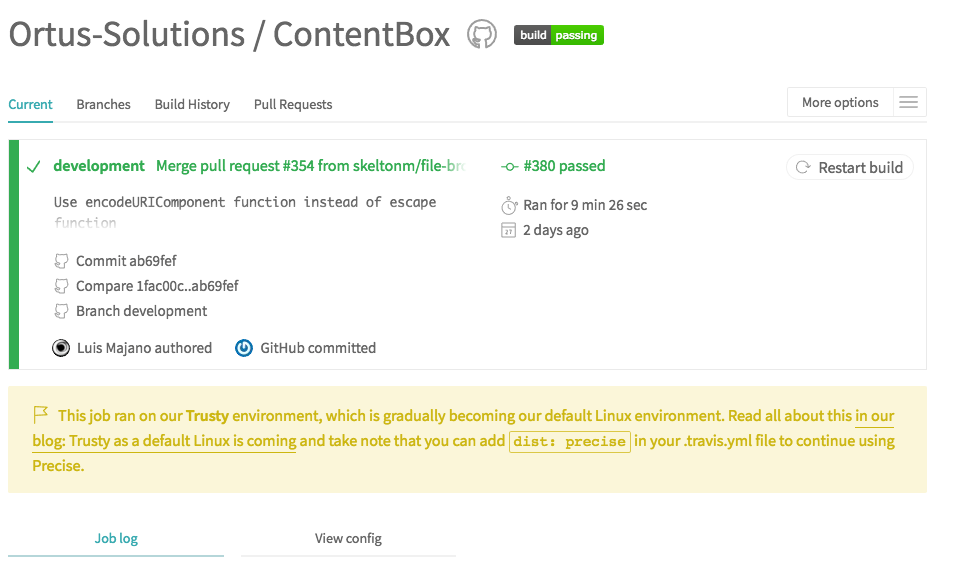The width and height of the screenshot is (978, 569).
Task: Open the Trusty blog post link
Action: click(x=164, y=441)
